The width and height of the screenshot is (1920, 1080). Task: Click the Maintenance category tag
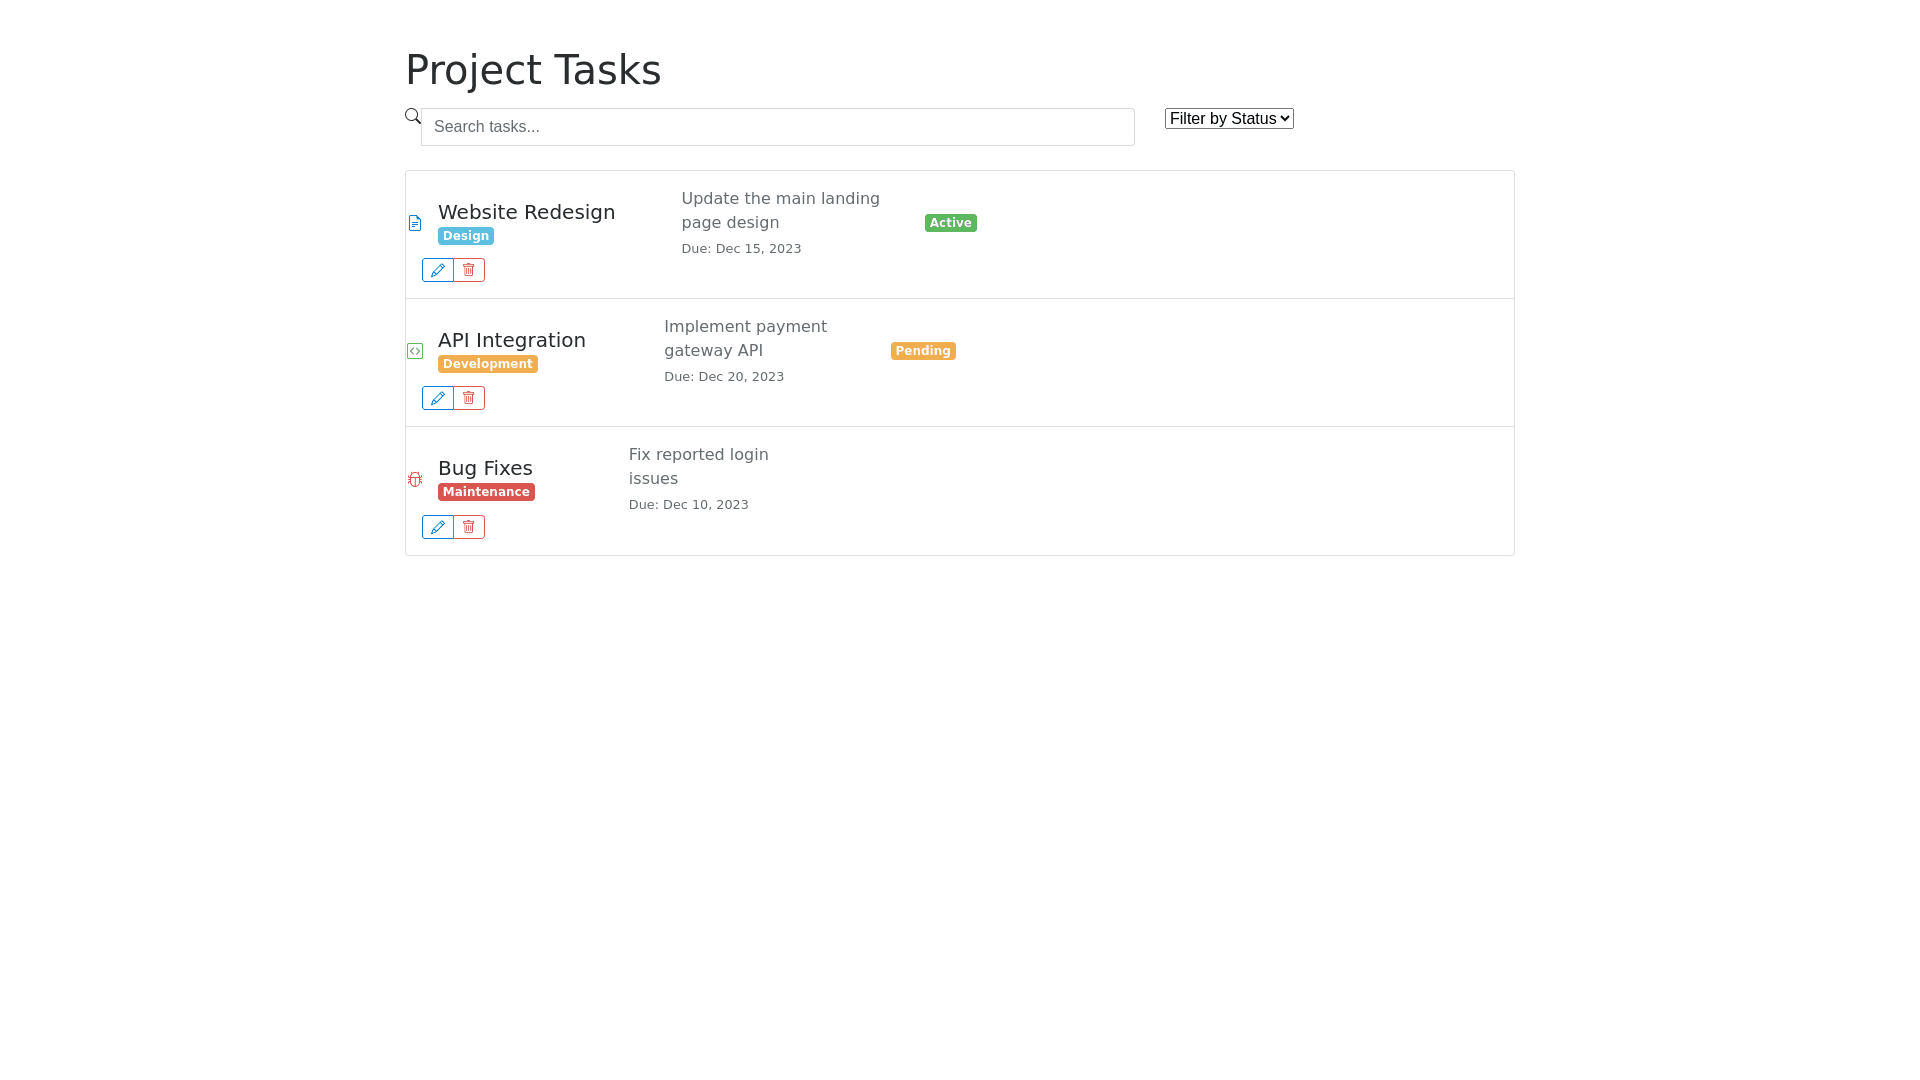(486, 492)
